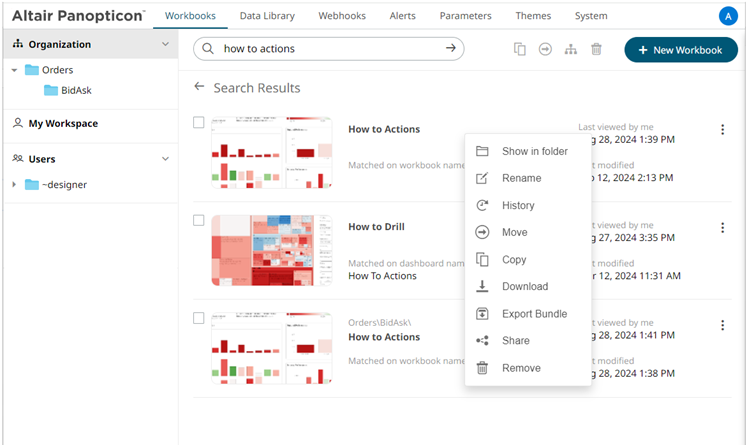Click the hierarchy icon in the top toolbar
Viewport: 747px width, 445px height.
(571, 49)
